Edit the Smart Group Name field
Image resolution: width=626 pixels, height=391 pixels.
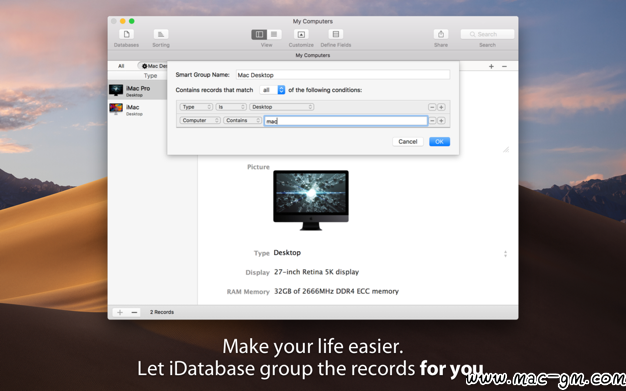point(343,75)
